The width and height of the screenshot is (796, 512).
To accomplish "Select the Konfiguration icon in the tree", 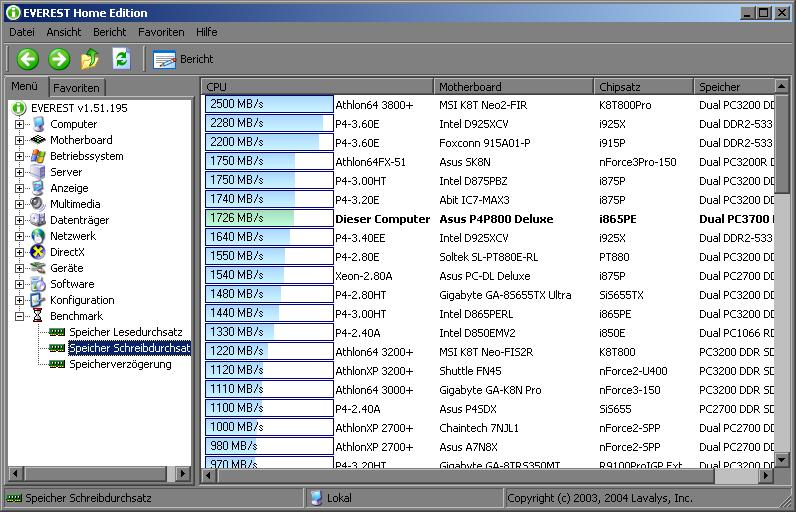I will tap(38, 300).
